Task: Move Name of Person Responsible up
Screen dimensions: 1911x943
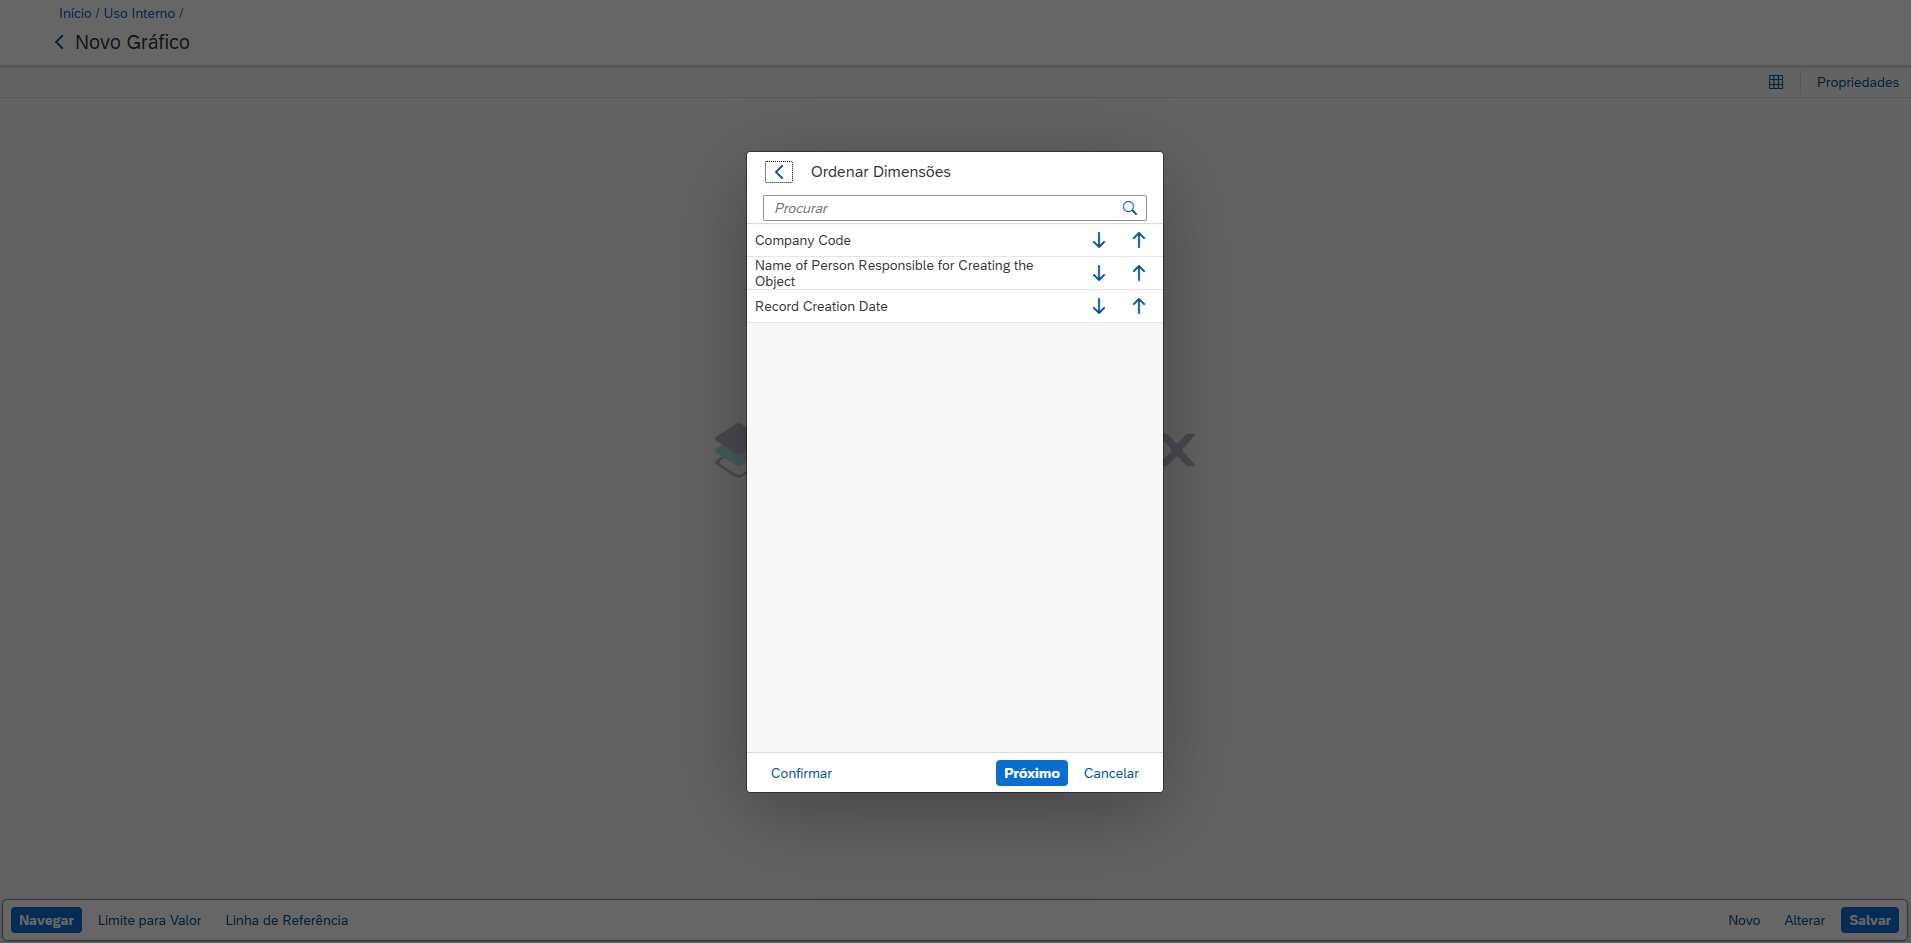Action: [1138, 273]
